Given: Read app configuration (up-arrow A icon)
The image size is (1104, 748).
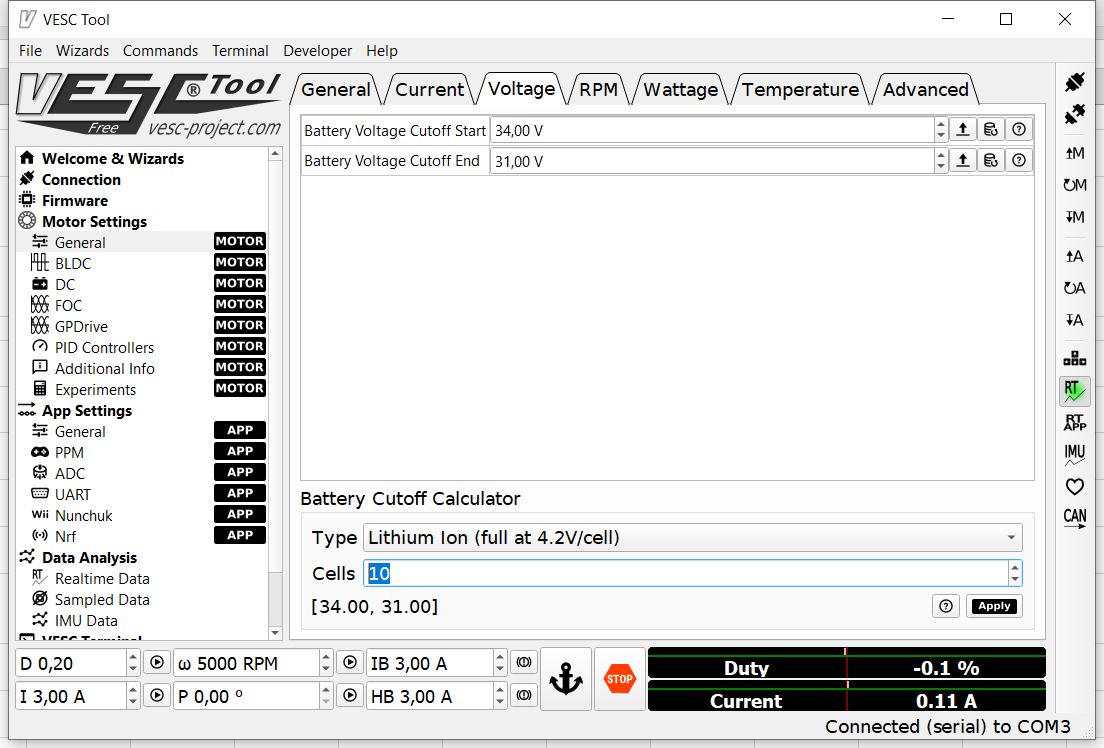Looking at the screenshot, I should coord(1074,256).
